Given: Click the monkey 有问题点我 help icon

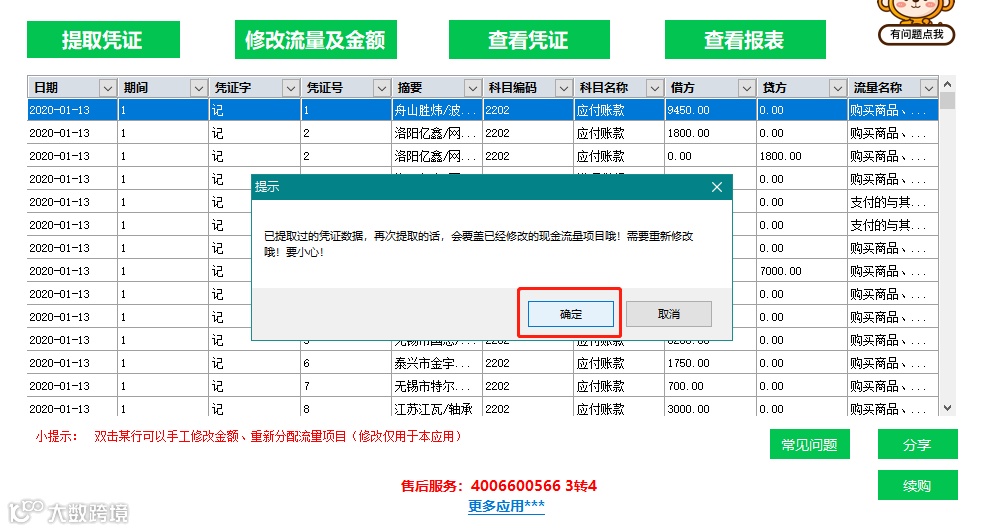Looking at the screenshot, I should click(917, 22).
